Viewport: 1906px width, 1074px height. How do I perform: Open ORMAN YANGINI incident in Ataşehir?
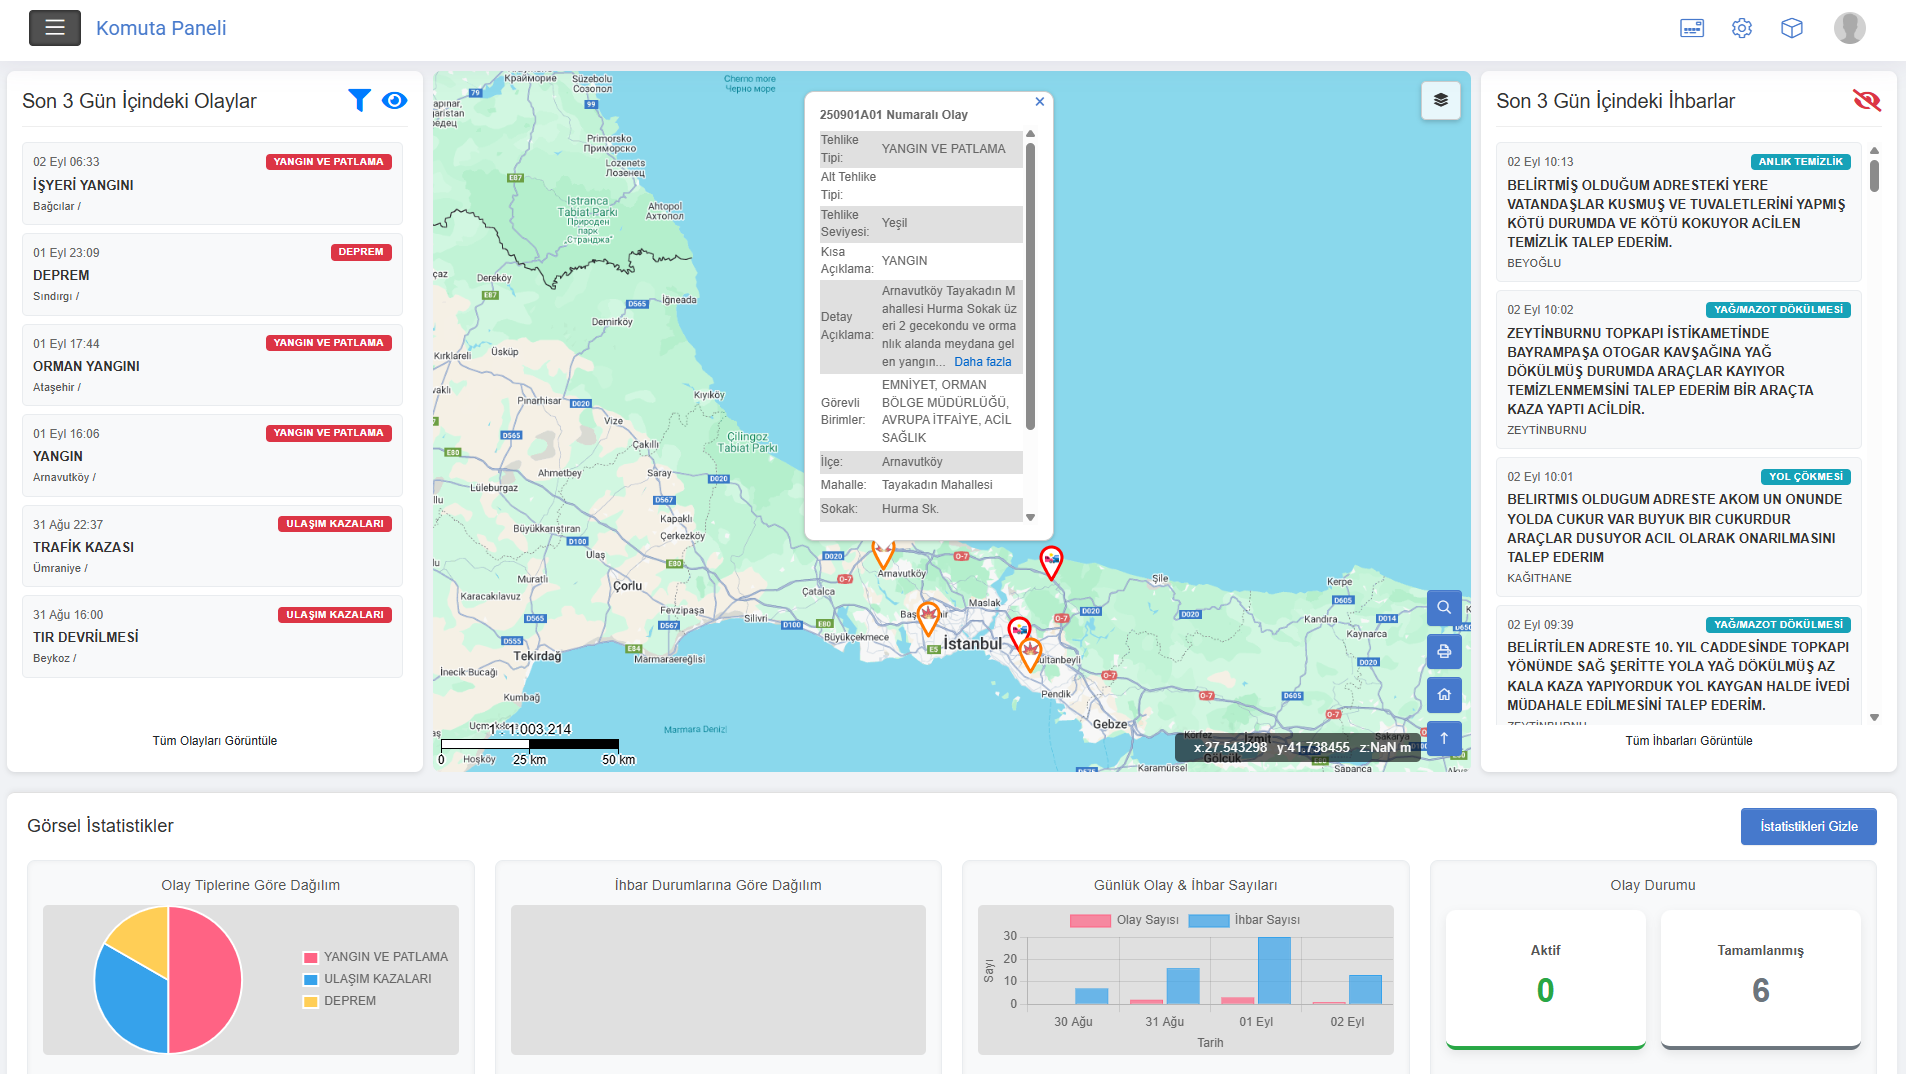coord(212,365)
